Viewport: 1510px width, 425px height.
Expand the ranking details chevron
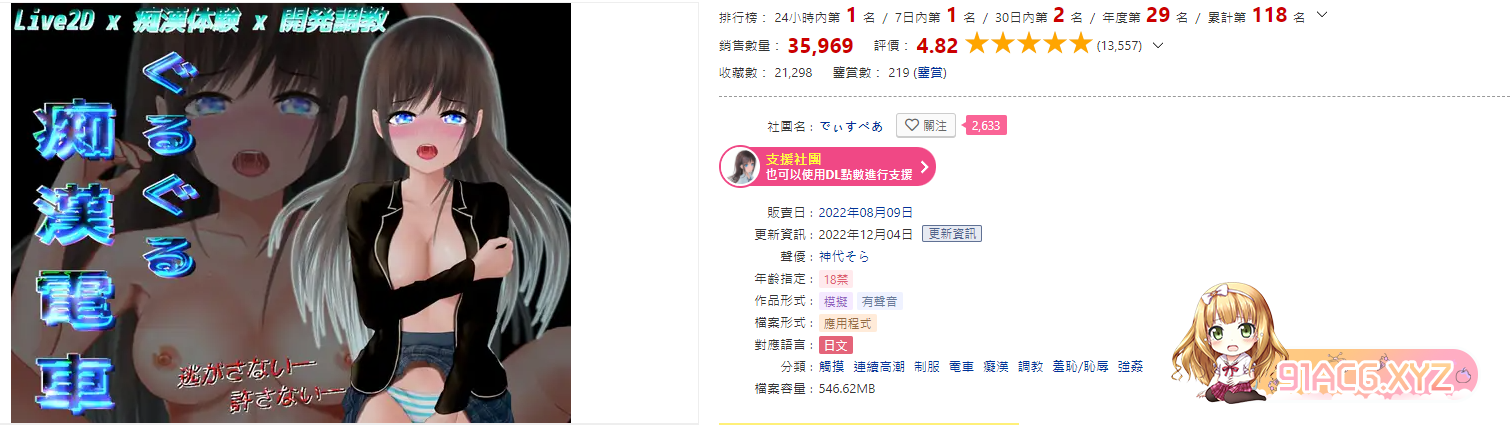1323,15
